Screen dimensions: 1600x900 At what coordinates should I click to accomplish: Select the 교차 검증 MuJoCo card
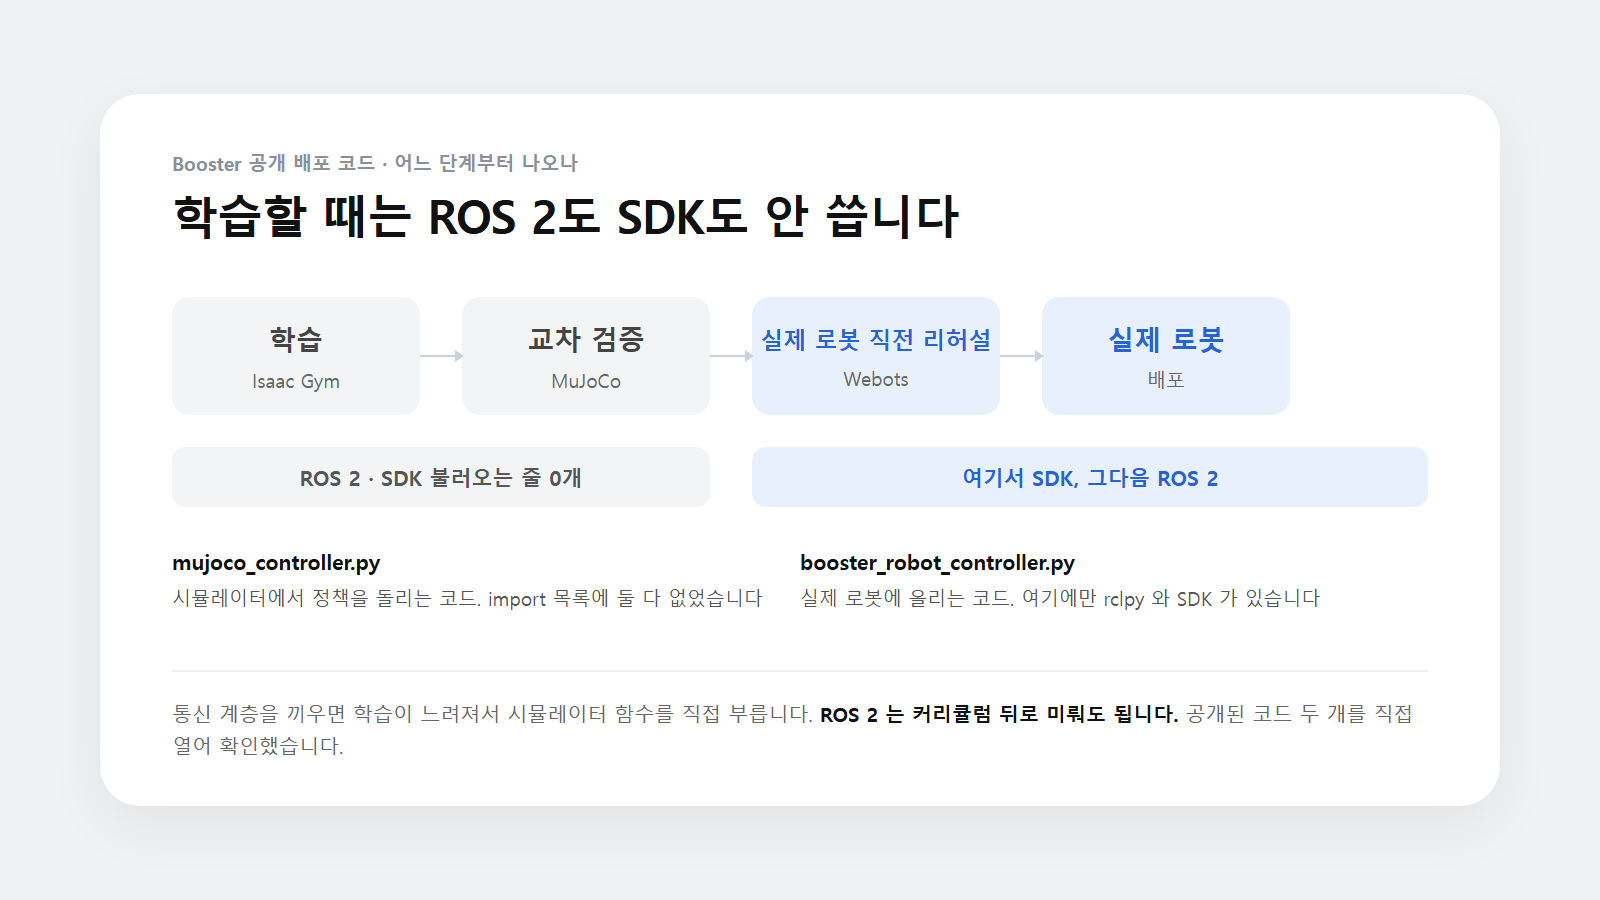[x=586, y=356]
